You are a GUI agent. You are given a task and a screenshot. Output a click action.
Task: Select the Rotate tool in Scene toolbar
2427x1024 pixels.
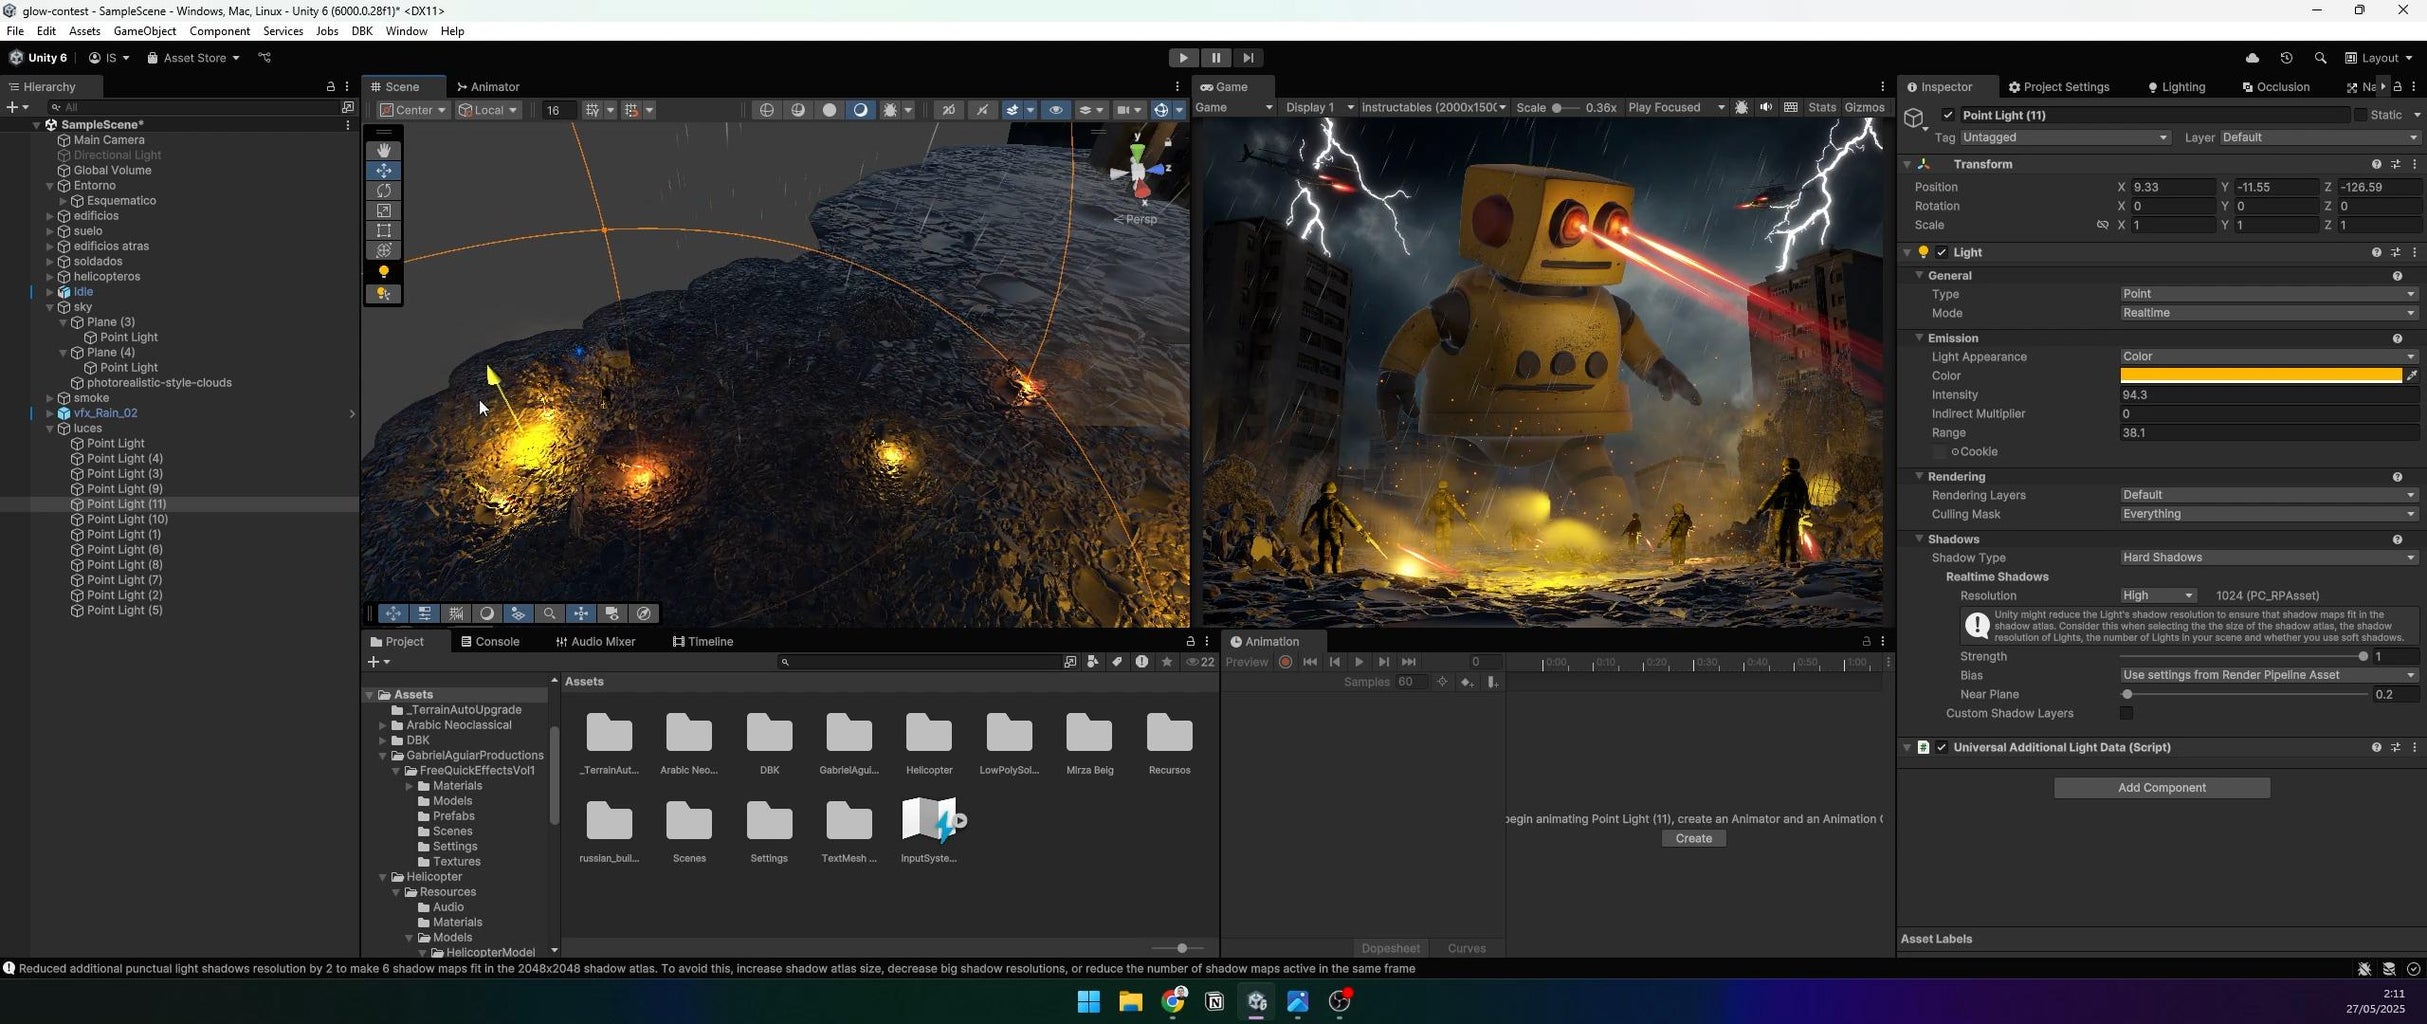tap(384, 190)
